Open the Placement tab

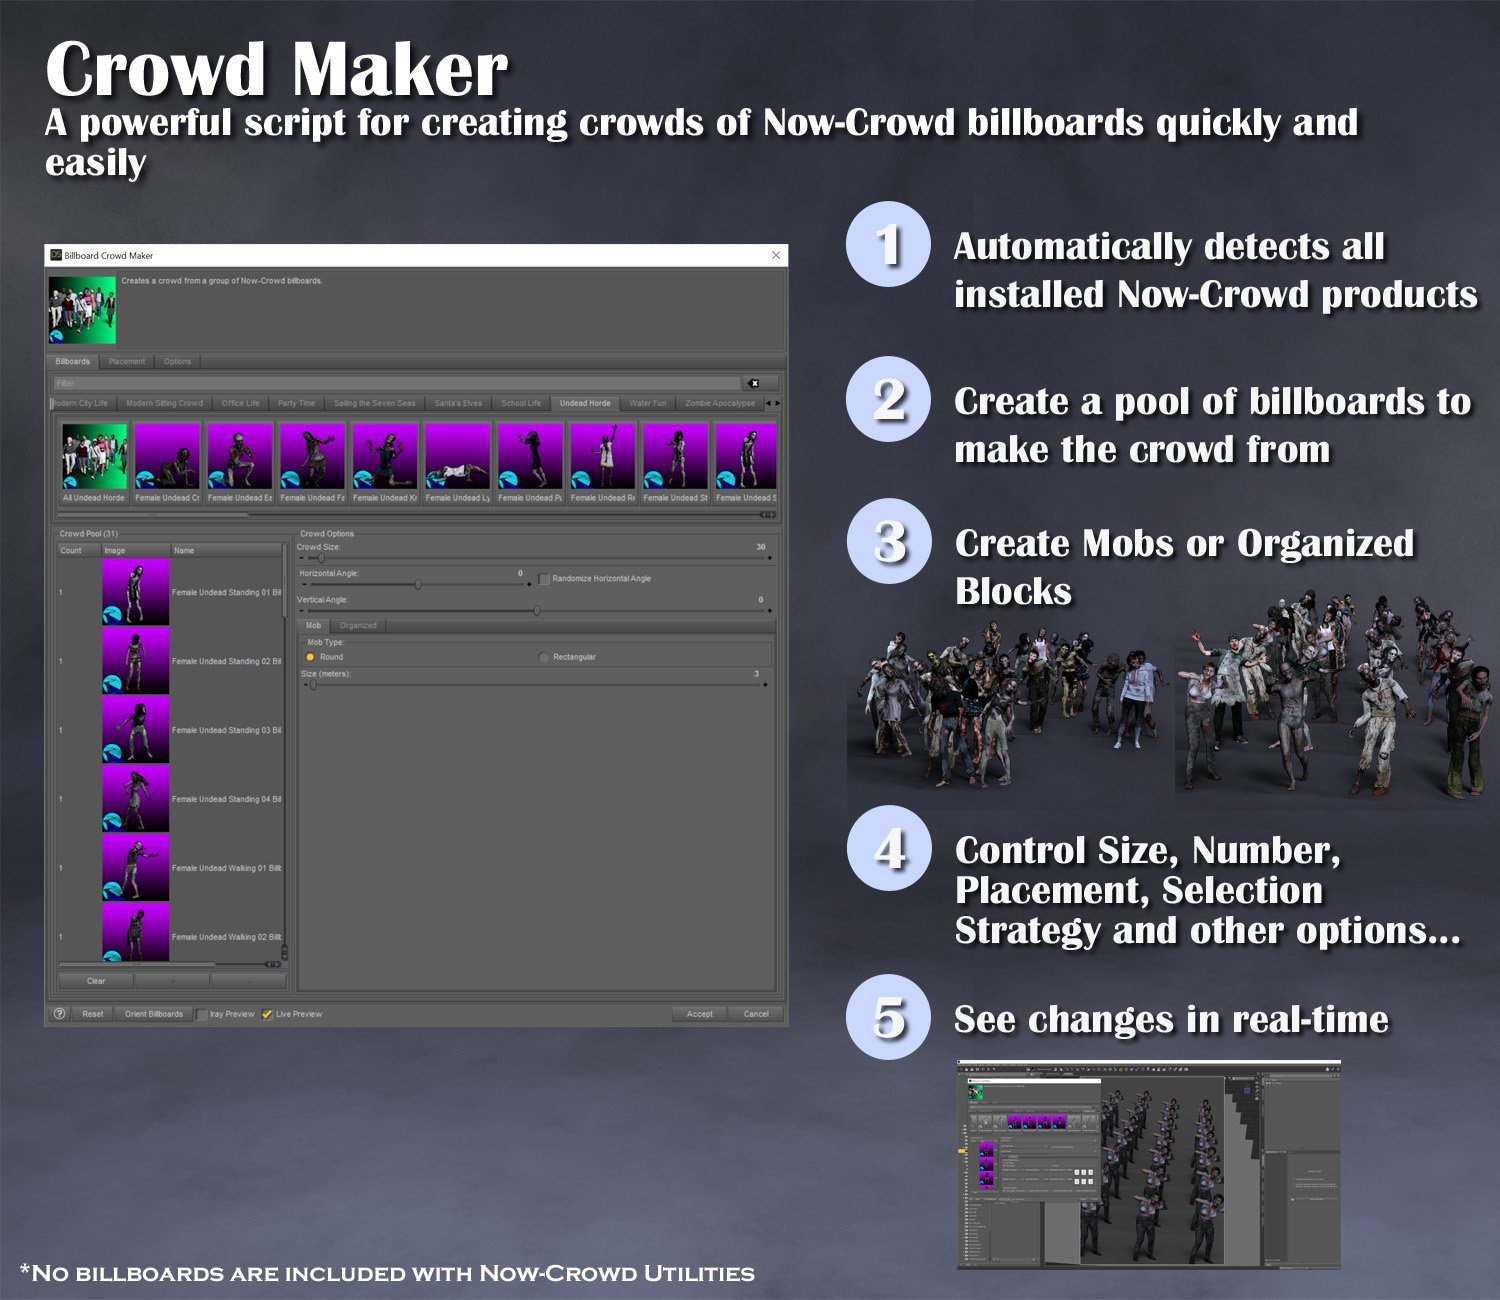(x=127, y=361)
